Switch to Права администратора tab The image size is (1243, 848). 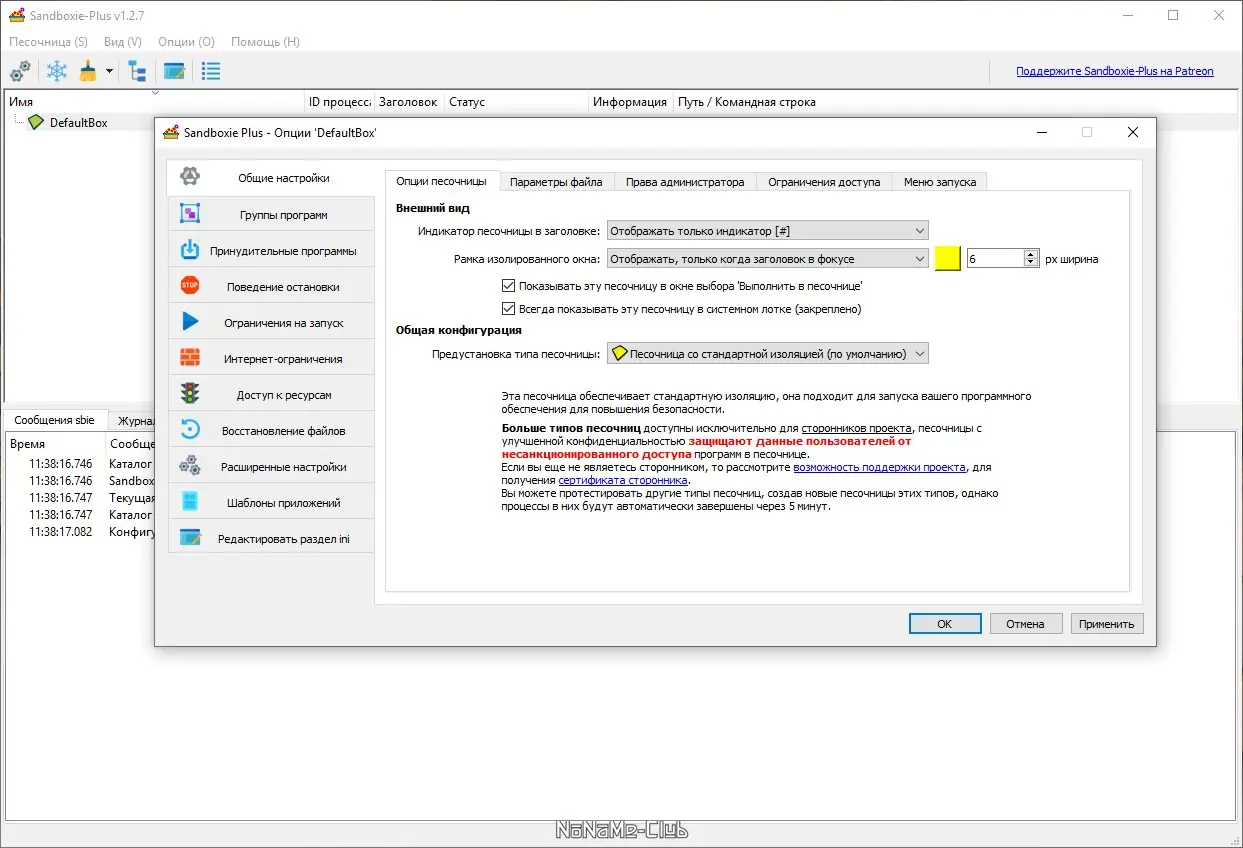pos(685,182)
